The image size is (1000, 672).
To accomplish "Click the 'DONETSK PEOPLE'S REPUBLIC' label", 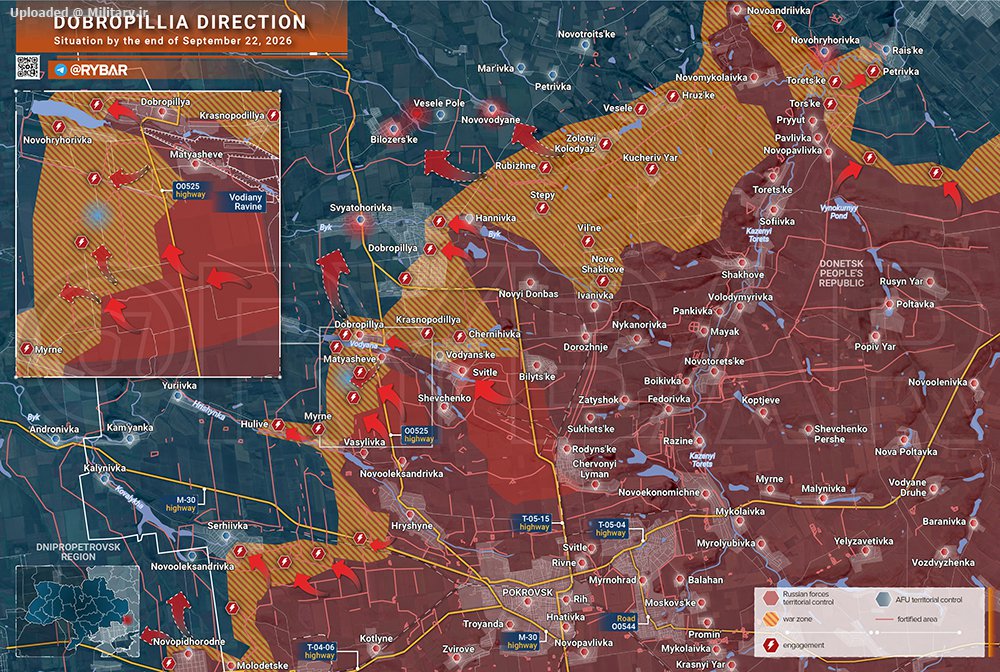I will [841, 273].
